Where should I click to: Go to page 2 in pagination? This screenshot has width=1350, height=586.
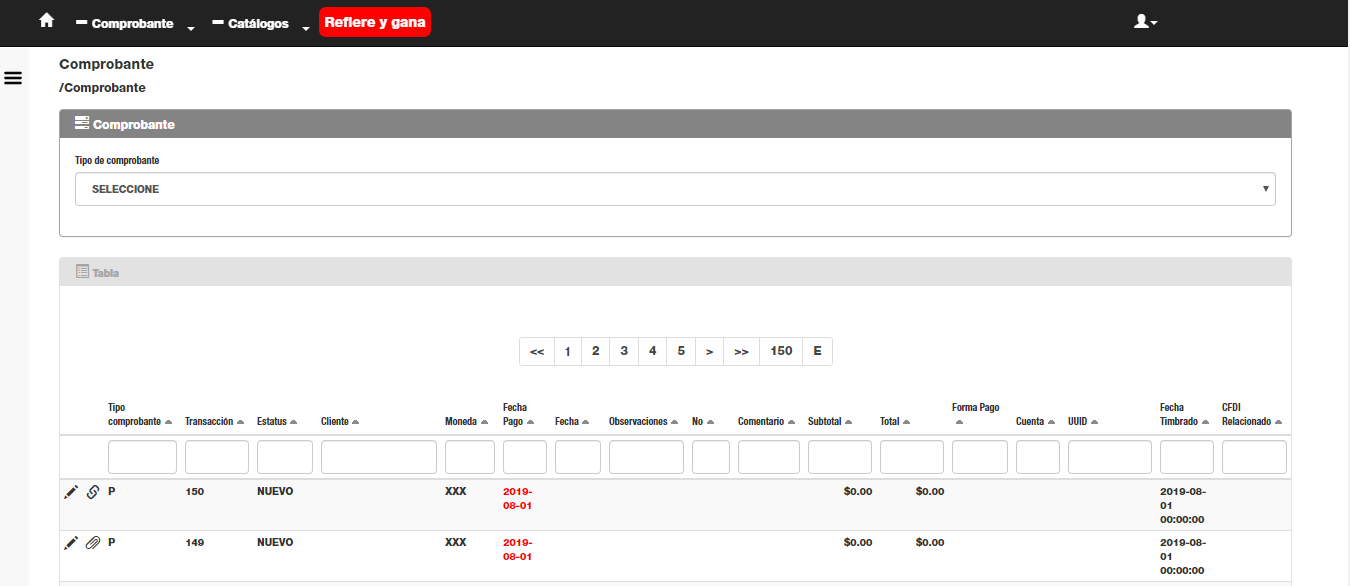coord(595,351)
